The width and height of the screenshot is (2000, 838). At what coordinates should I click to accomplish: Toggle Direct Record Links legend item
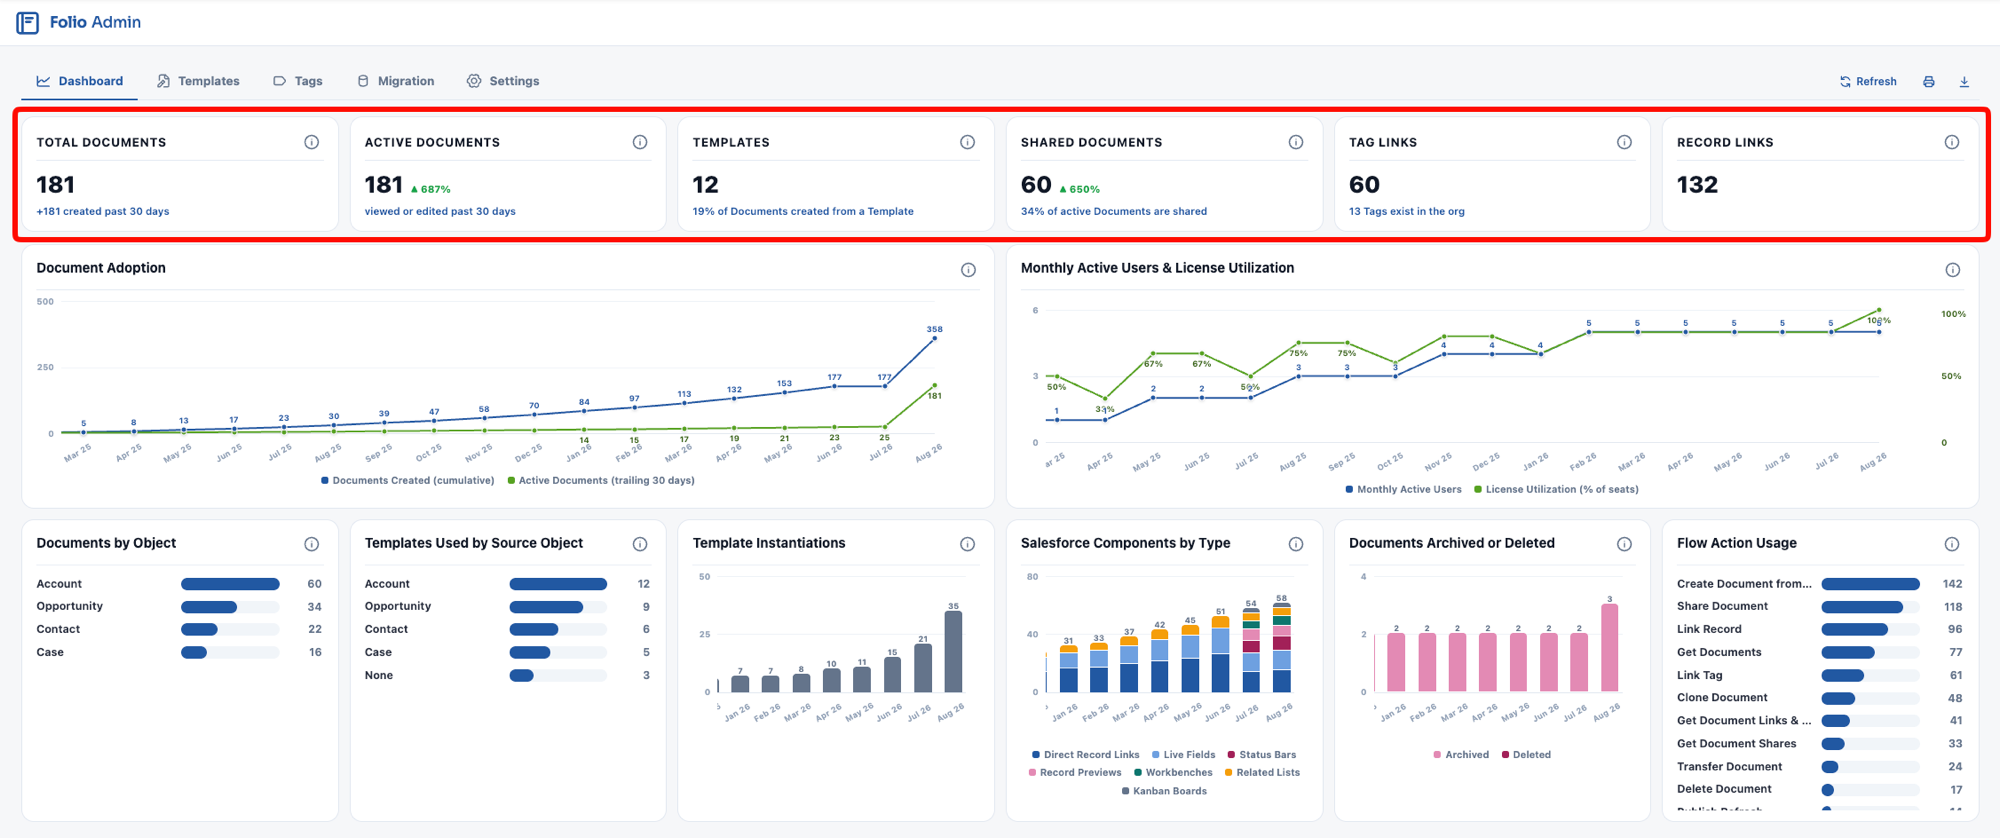click(x=1085, y=755)
